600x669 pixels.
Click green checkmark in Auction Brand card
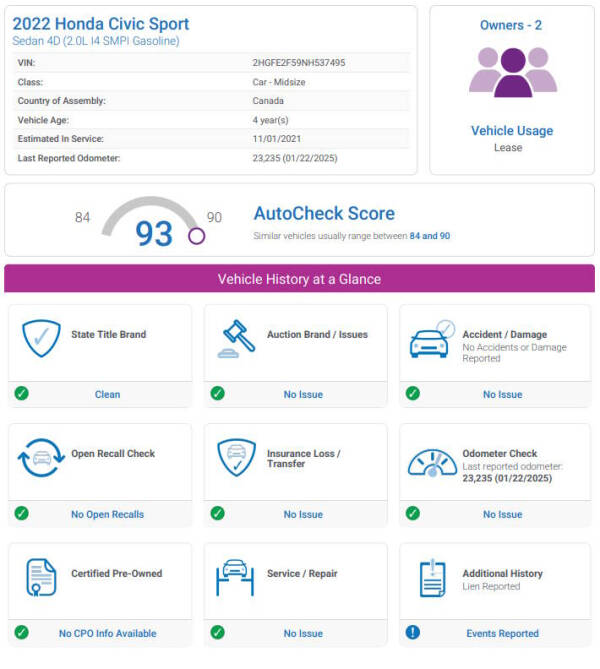[218, 393]
